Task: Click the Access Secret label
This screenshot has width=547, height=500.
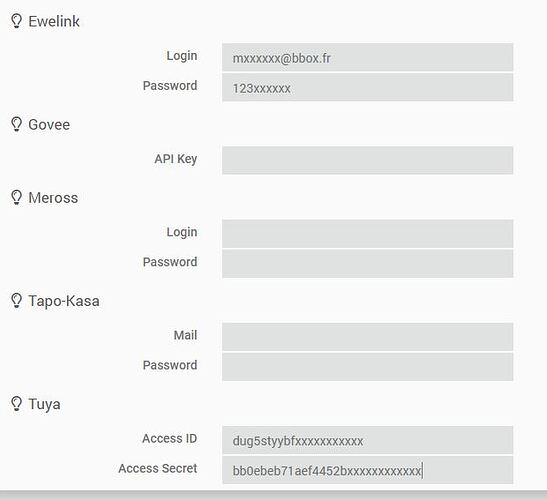Action: (158, 468)
